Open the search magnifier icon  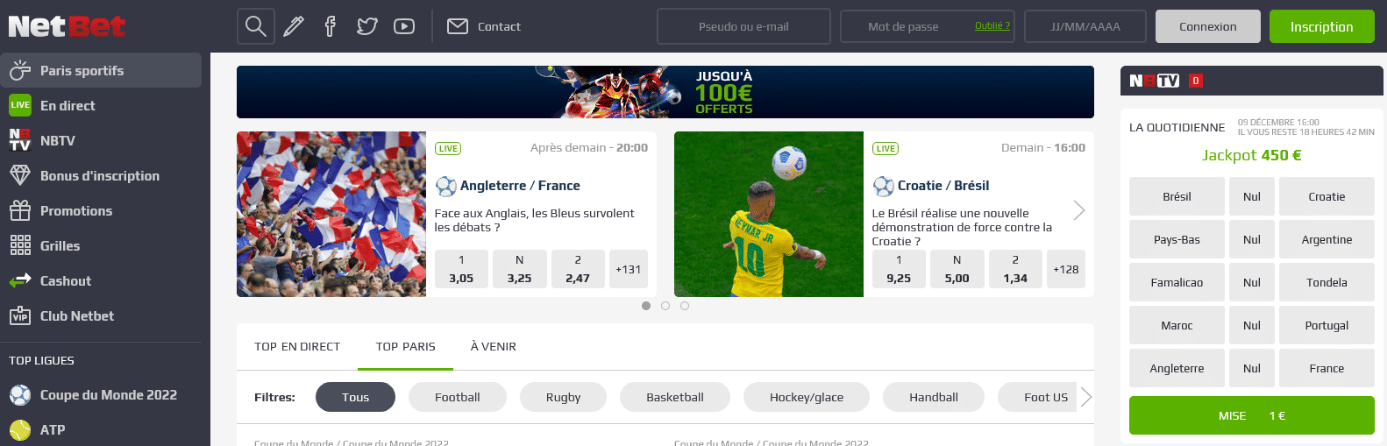[x=256, y=26]
